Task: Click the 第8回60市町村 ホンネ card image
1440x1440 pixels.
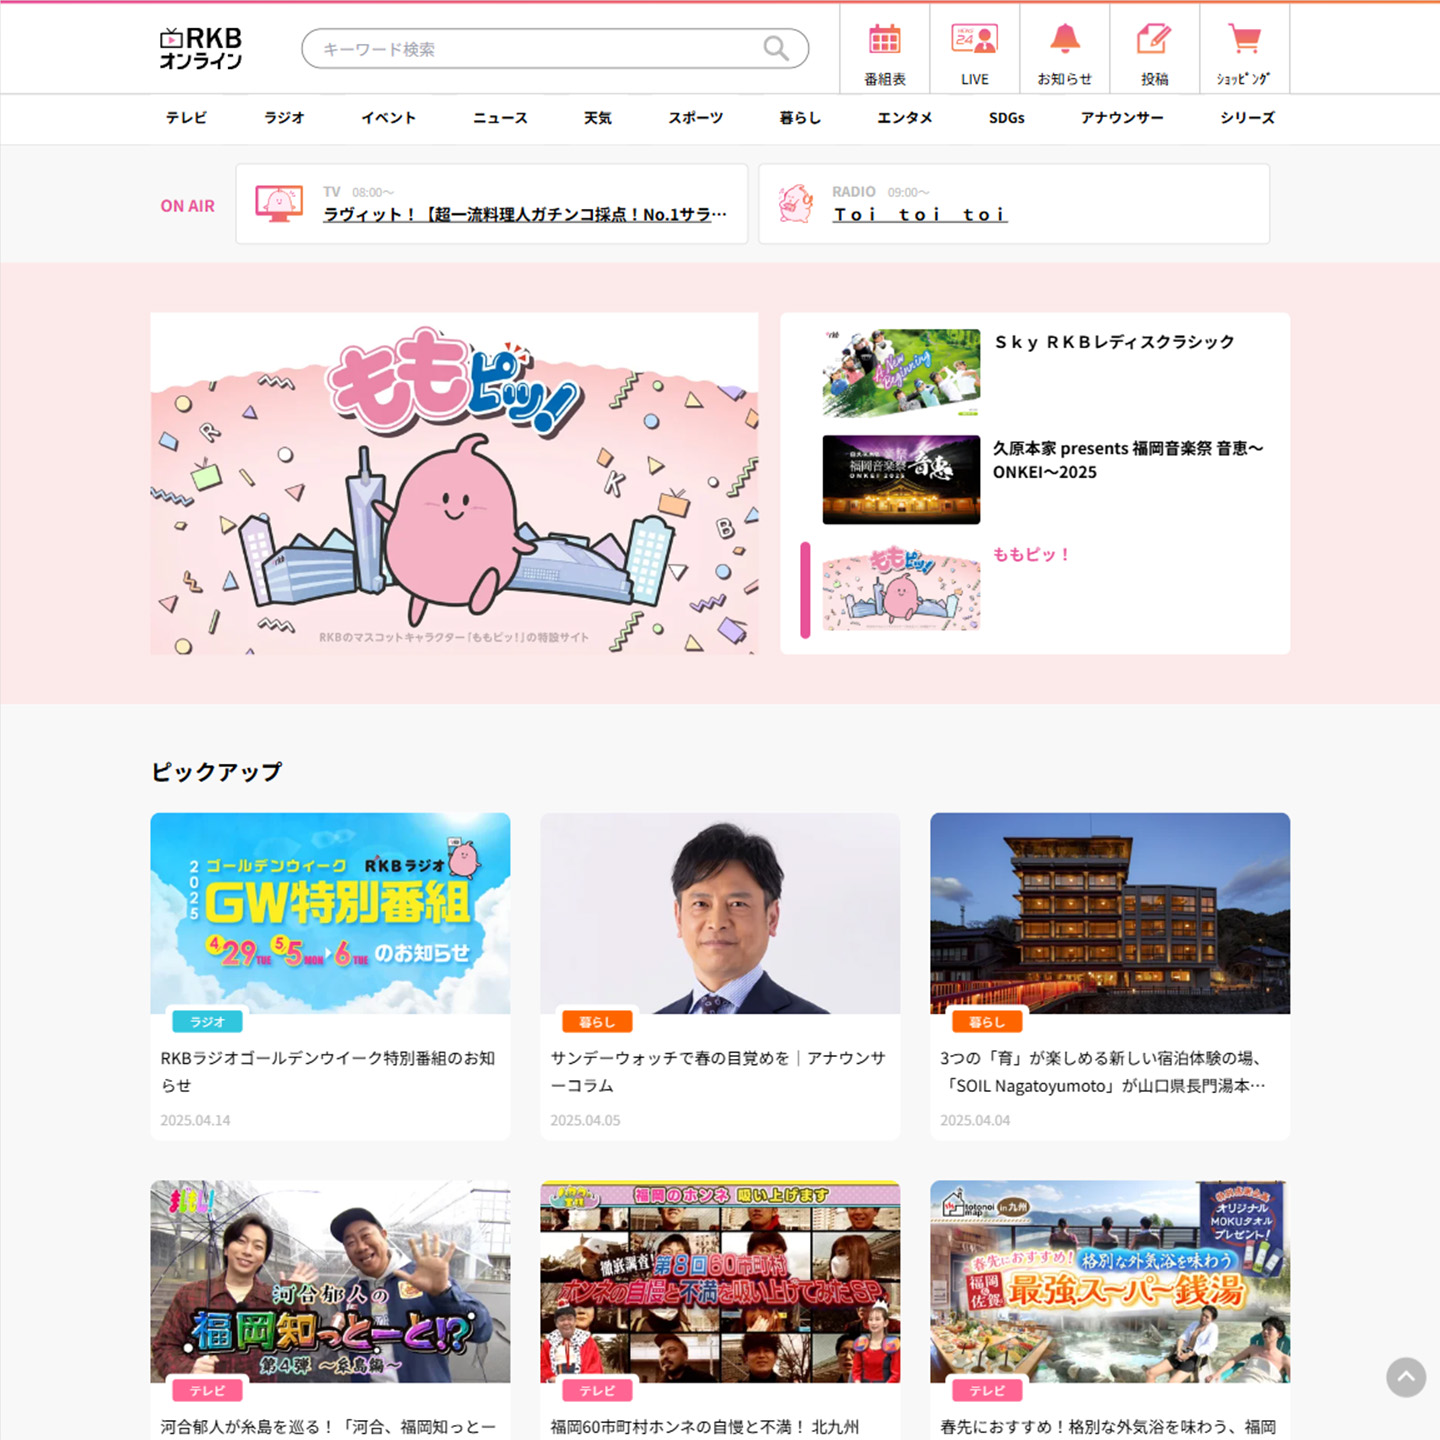Action: point(720,1282)
